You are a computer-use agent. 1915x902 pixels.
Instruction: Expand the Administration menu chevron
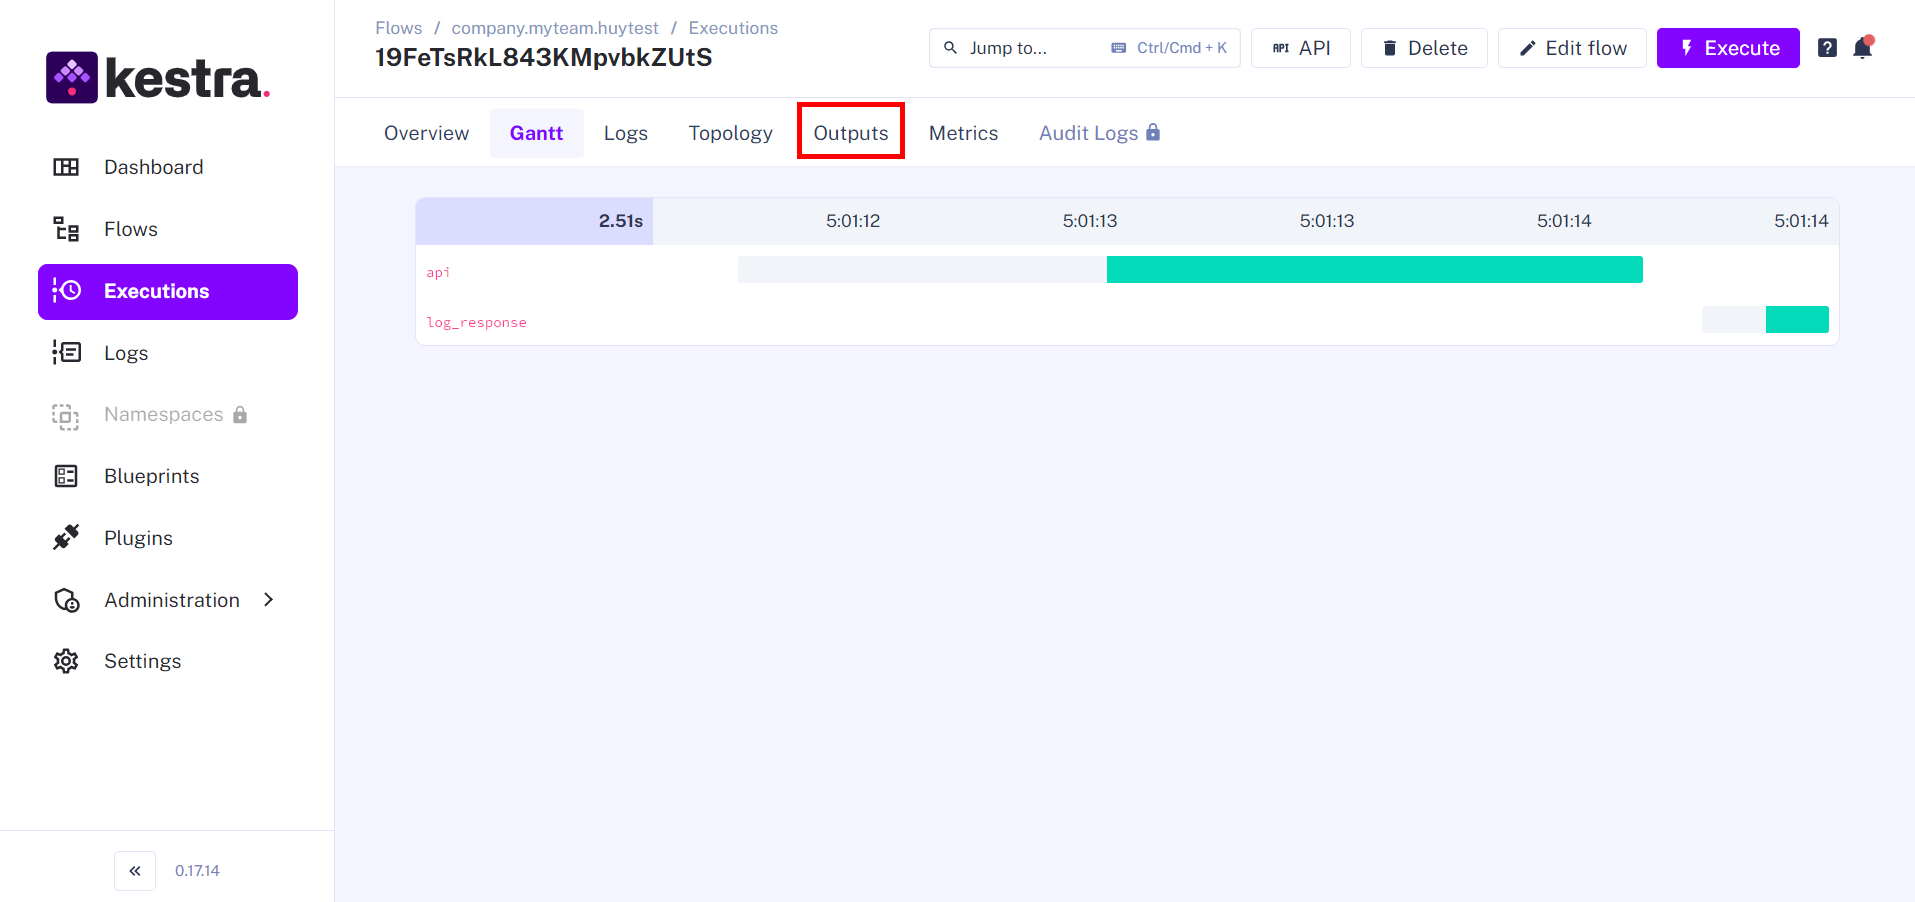click(268, 600)
